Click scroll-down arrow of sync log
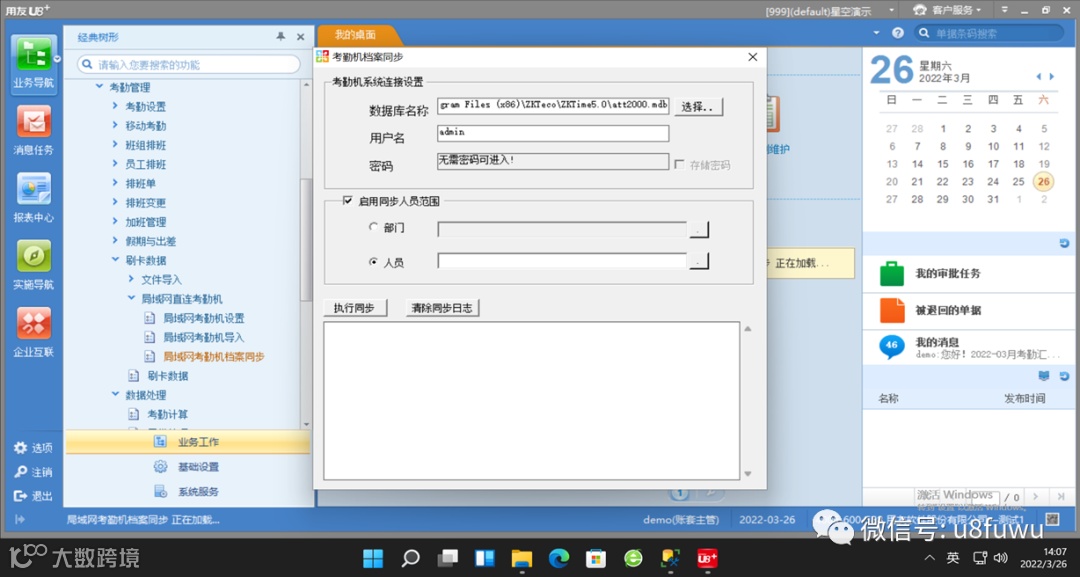 (x=748, y=474)
